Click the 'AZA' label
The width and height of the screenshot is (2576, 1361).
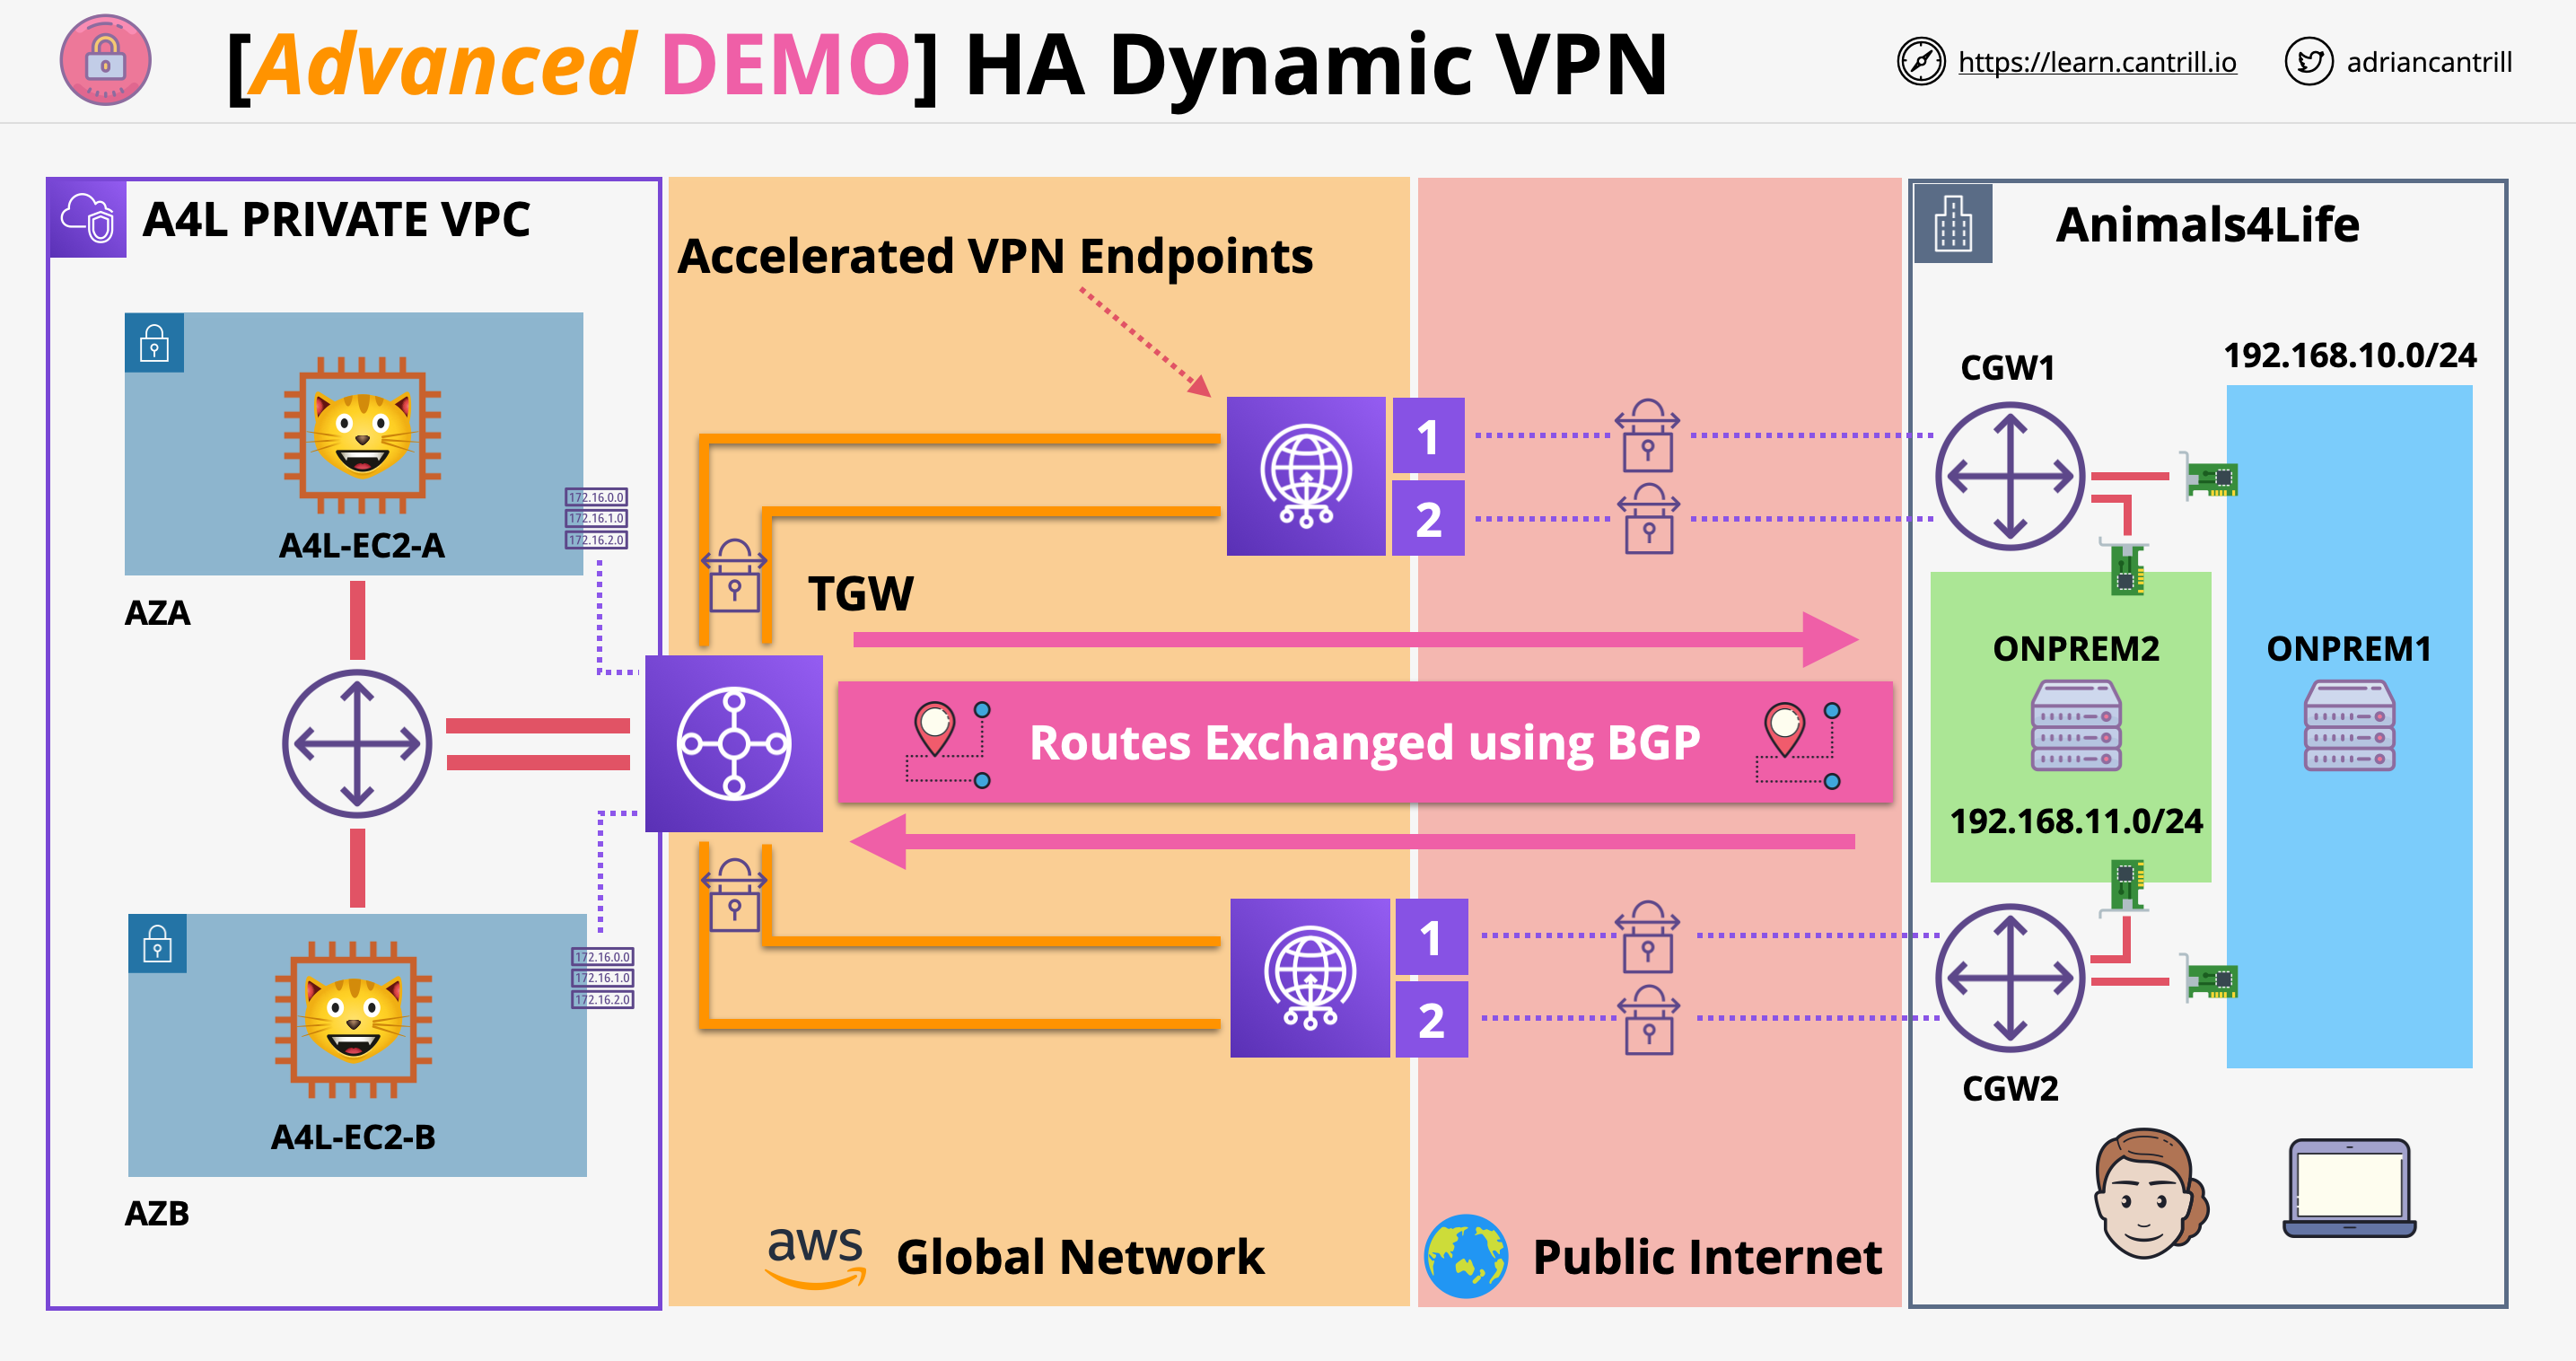[157, 612]
